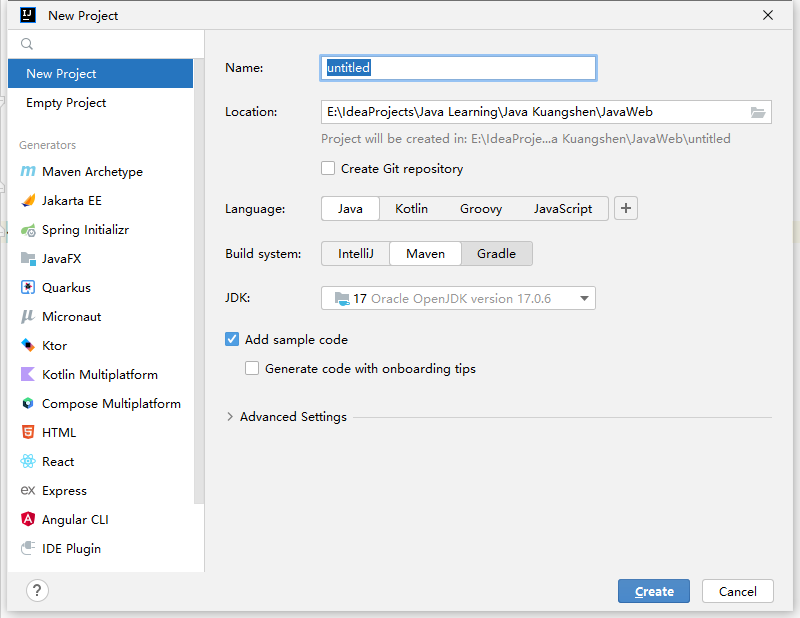Choose IntelliJ build system
This screenshot has height=618, width=800.
tap(356, 254)
